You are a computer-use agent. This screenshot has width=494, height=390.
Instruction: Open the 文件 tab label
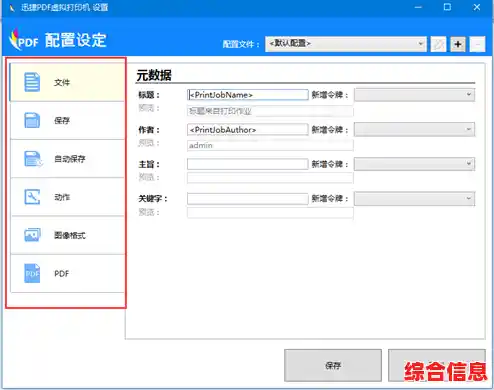(62, 82)
